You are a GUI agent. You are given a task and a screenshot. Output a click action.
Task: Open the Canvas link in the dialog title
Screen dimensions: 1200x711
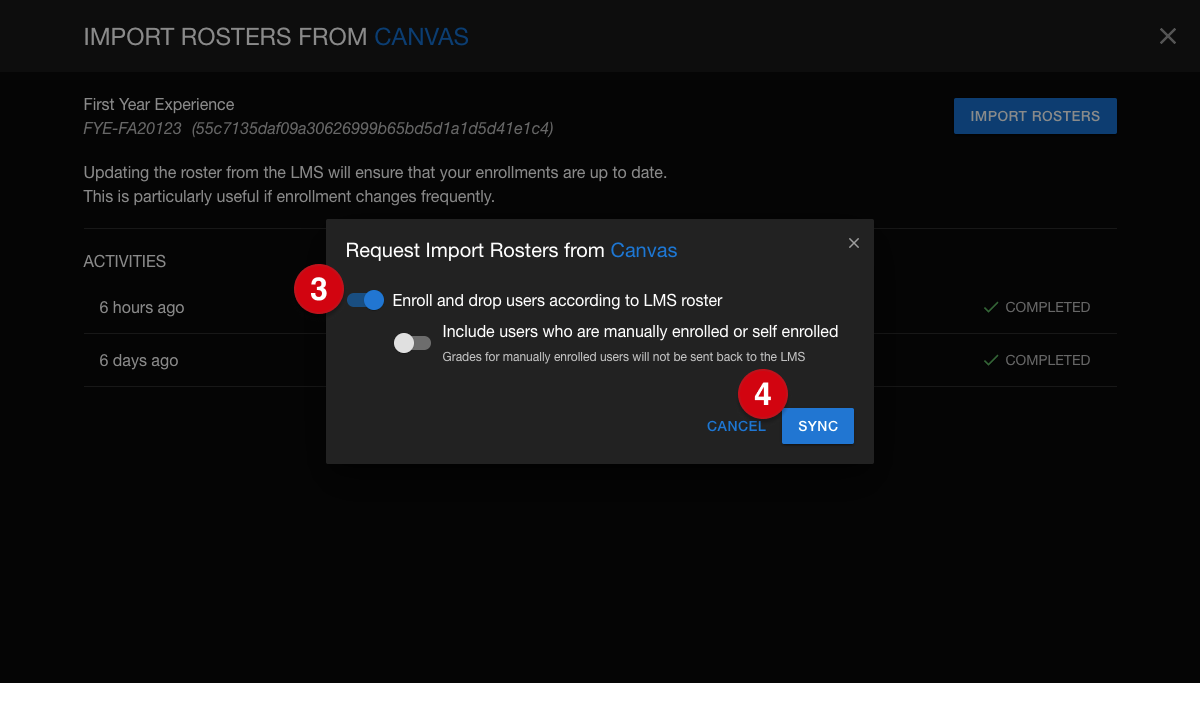644,250
